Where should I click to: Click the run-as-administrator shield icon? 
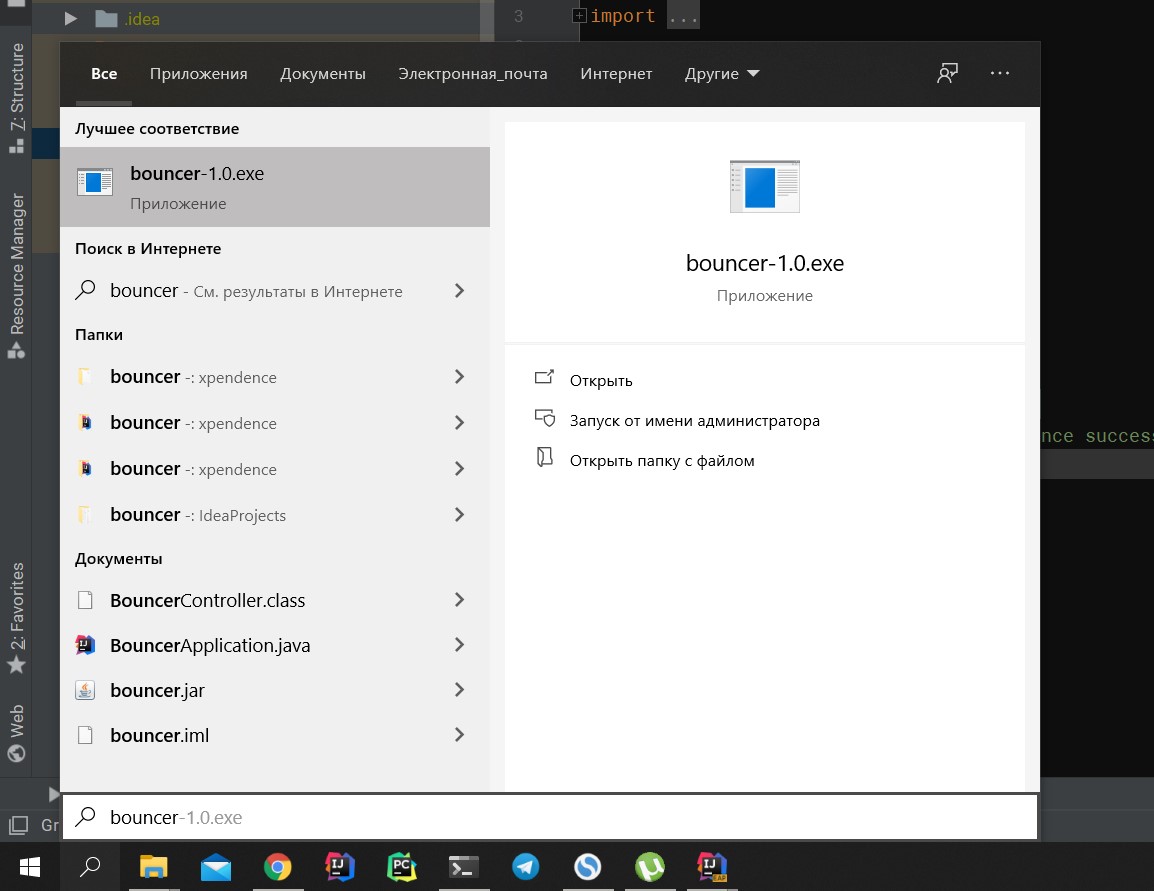(x=545, y=418)
